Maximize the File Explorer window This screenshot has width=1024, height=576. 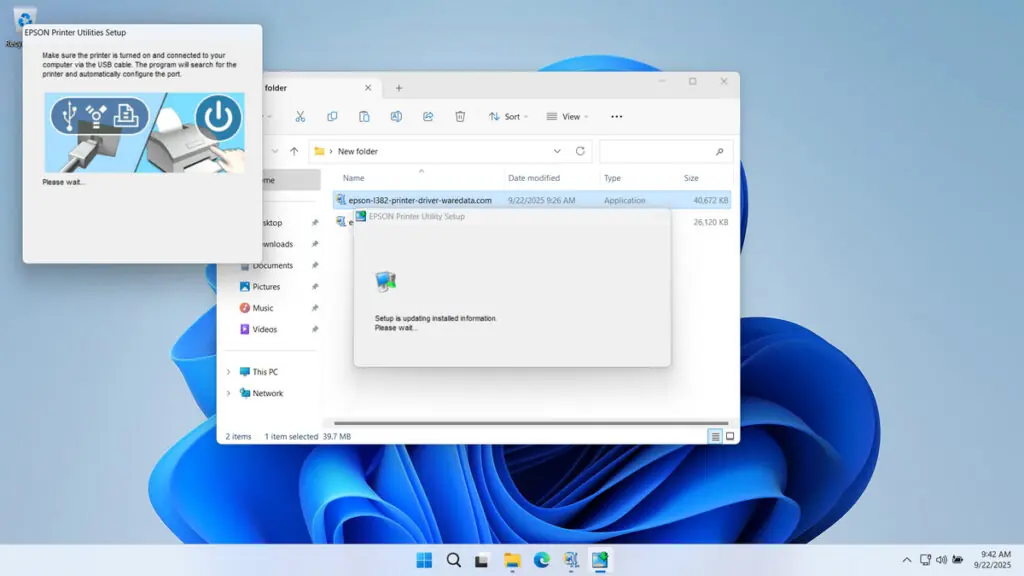click(692, 82)
